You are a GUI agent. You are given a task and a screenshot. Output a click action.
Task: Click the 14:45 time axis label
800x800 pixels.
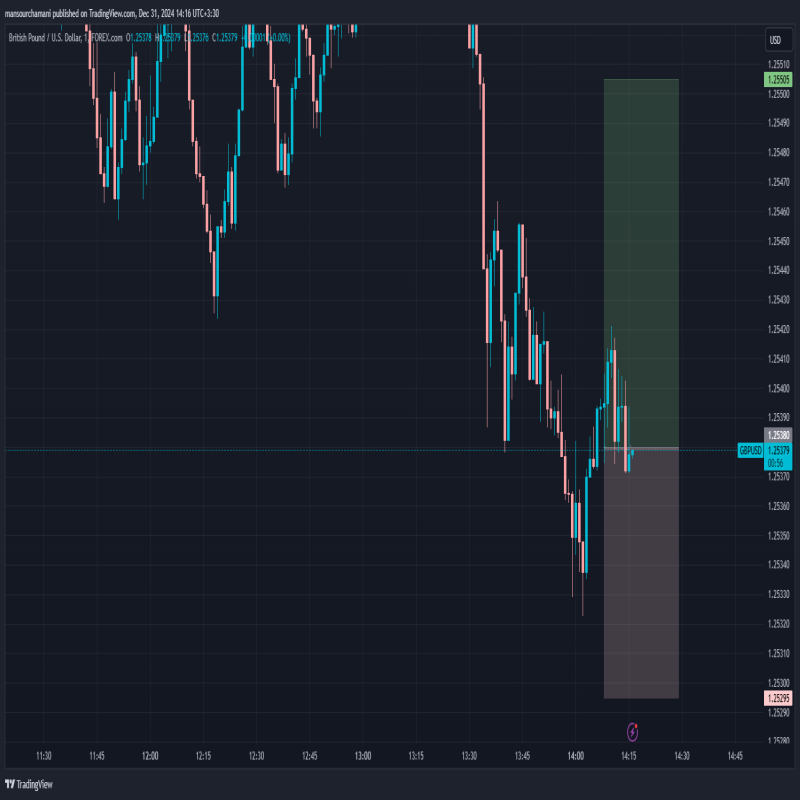(x=735, y=755)
